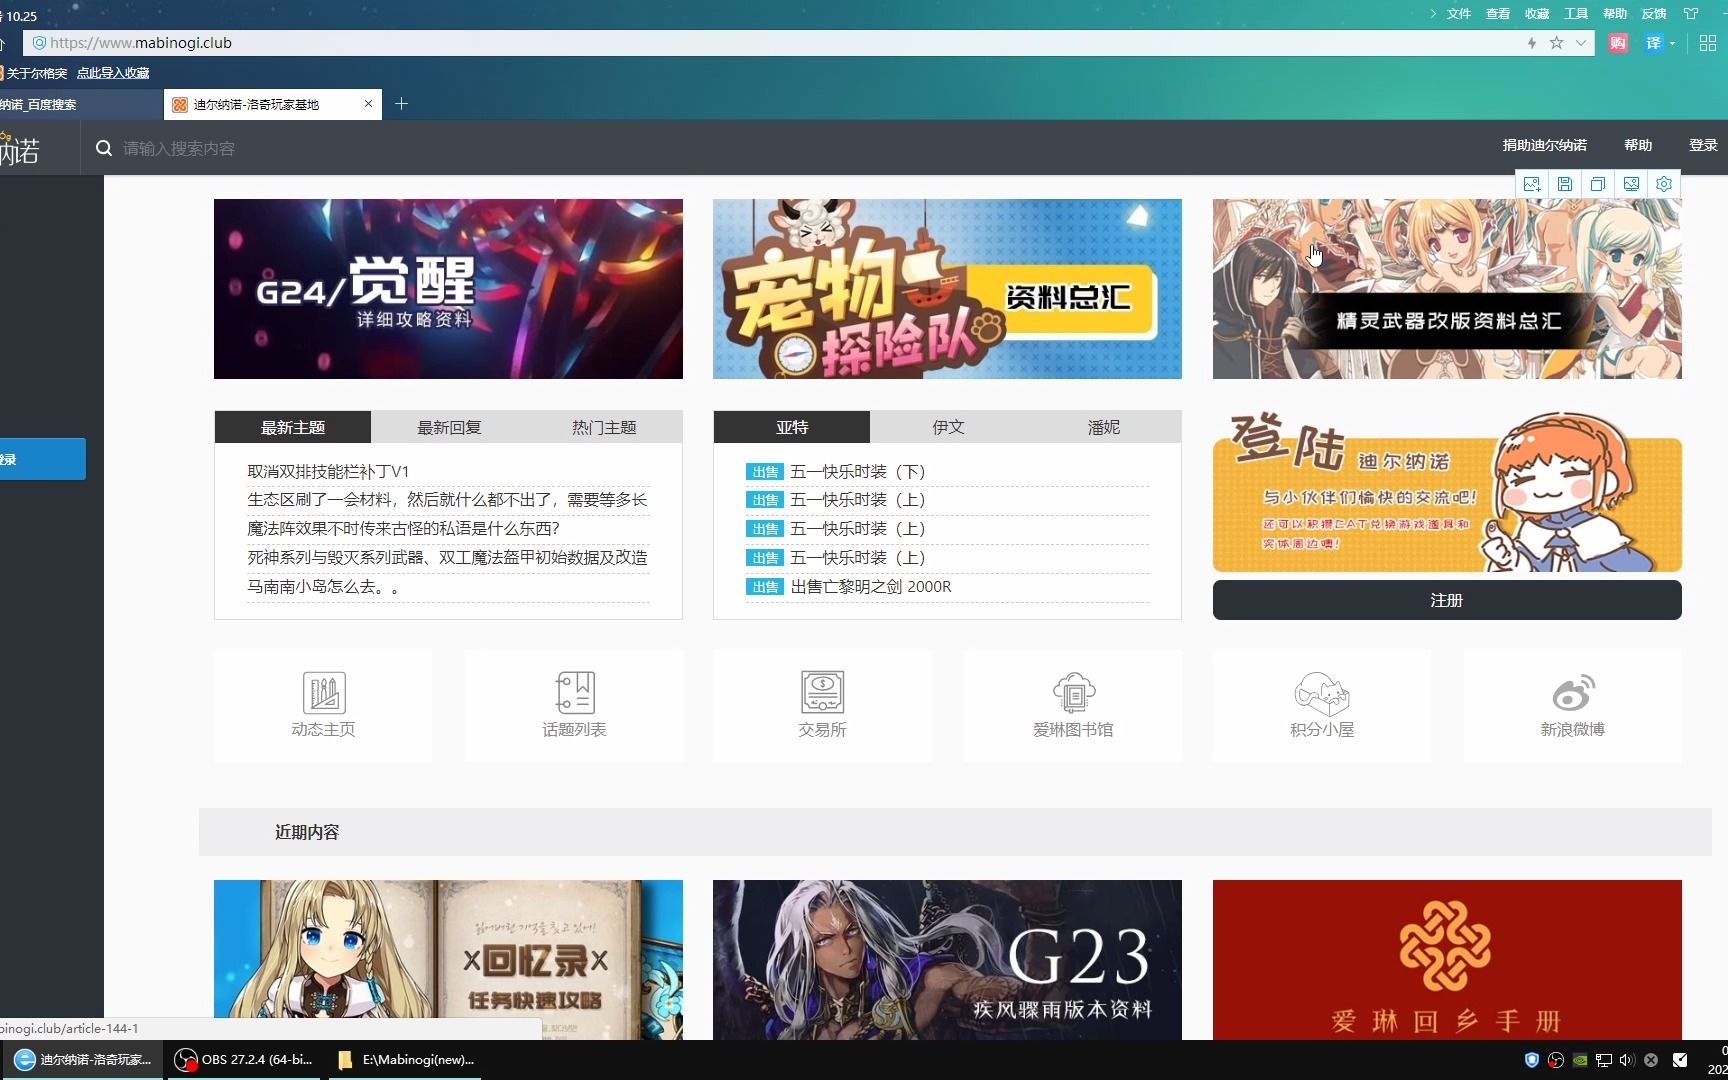Open the 回忆录 任务快速攻略 card

tap(448, 960)
